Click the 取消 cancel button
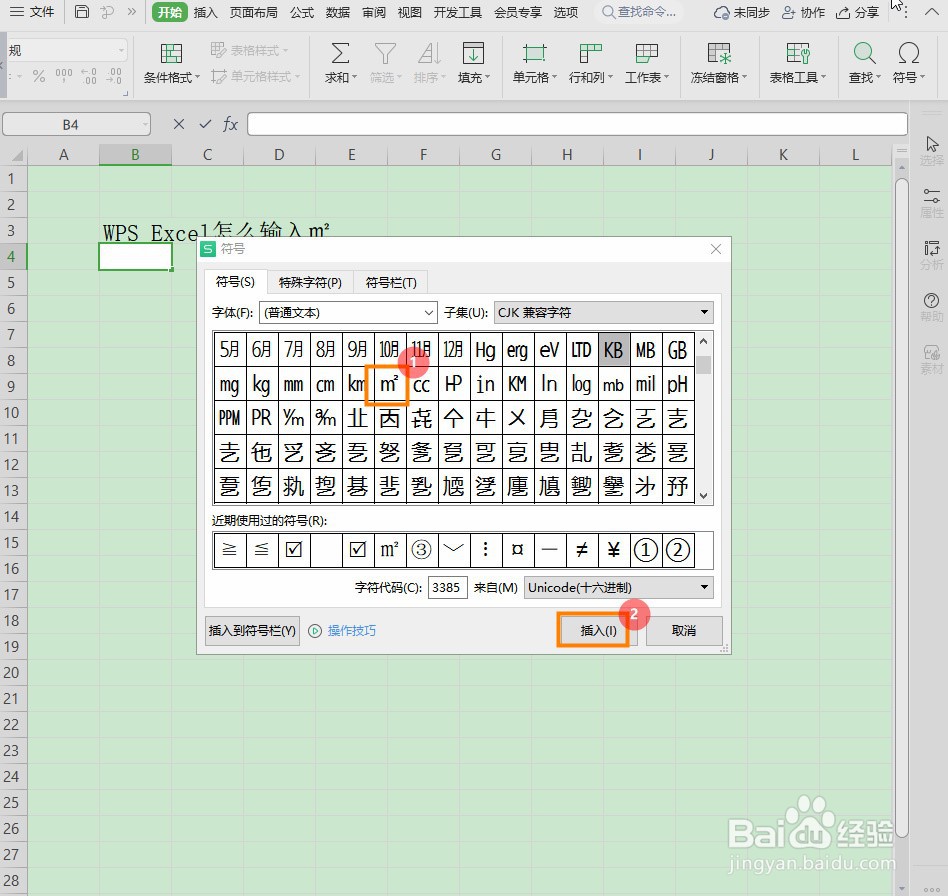Viewport: 948px width, 896px height. click(684, 631)
